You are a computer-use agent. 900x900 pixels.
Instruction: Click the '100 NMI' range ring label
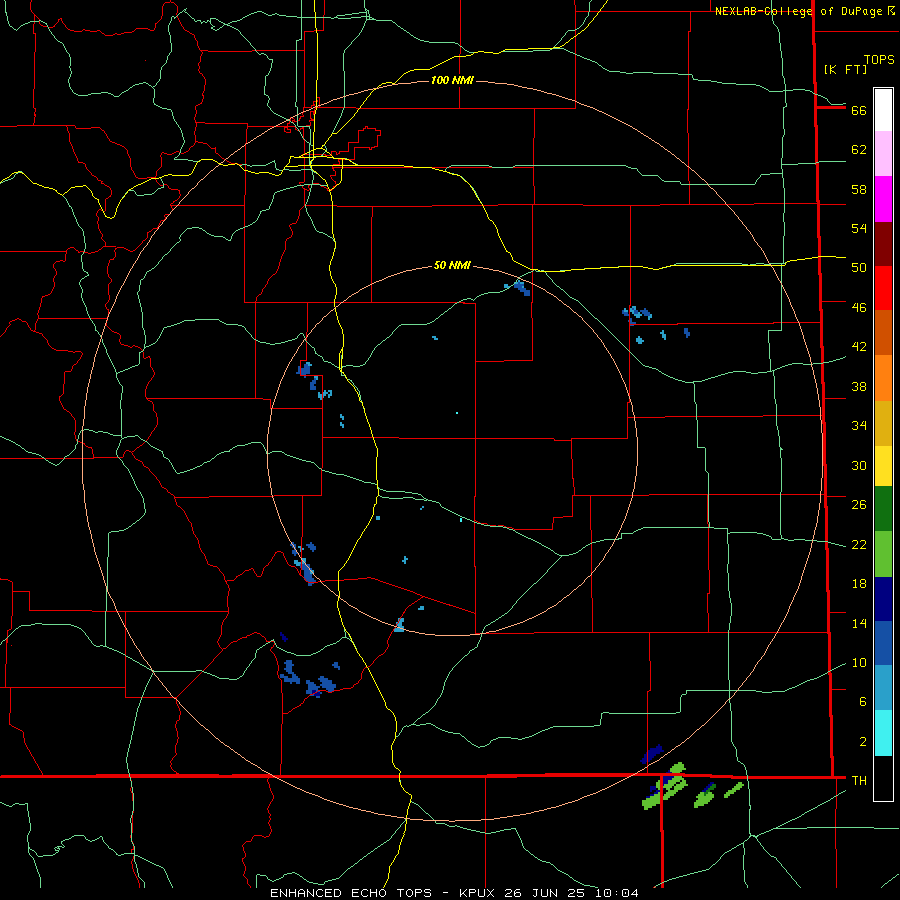click(x=452, y=80)
